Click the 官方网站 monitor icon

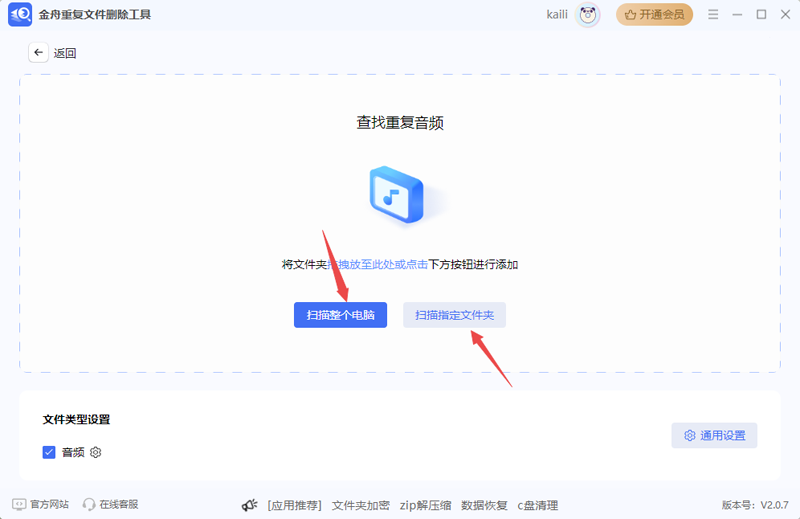coord(19,504)
